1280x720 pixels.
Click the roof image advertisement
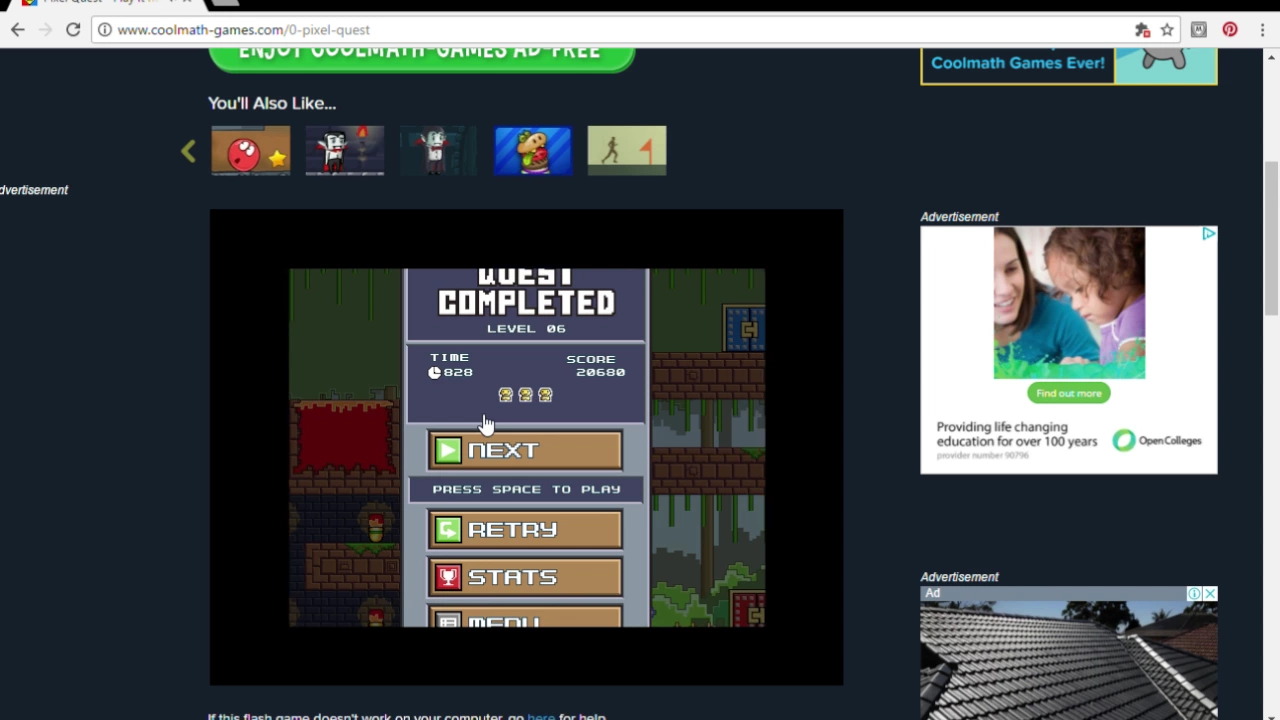tap(1068, 660)
